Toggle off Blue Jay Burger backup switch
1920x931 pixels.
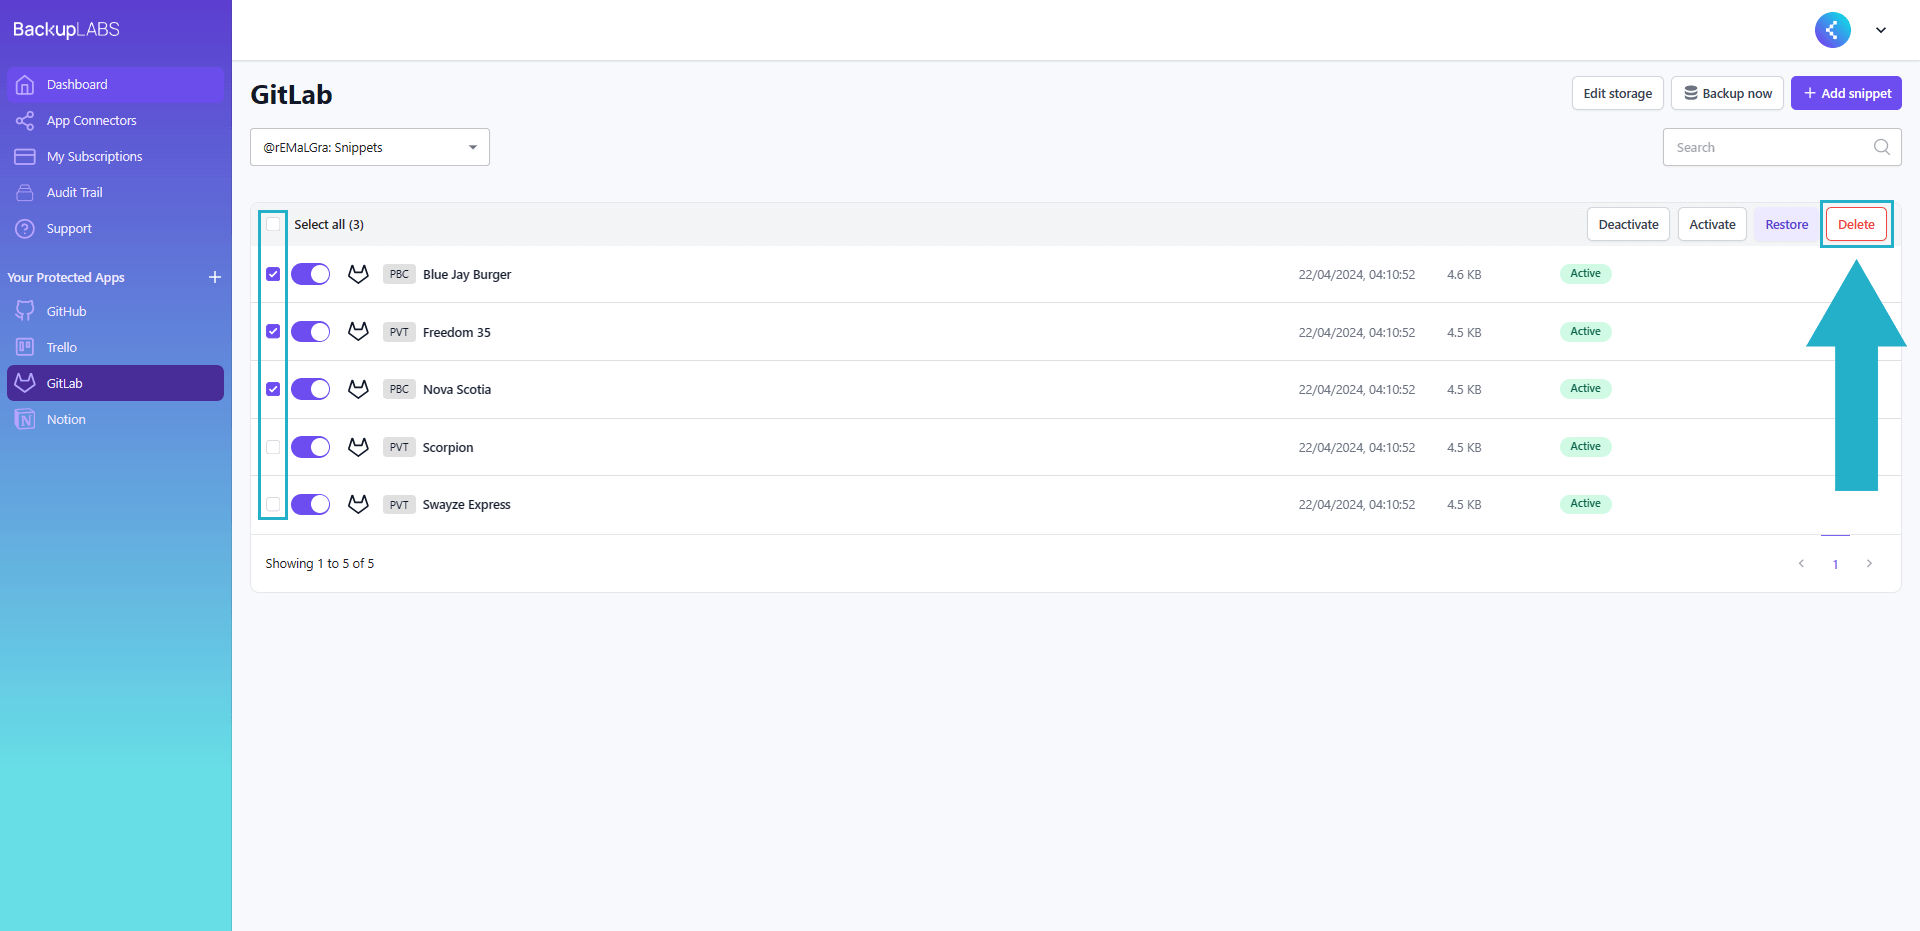(311, 274)
